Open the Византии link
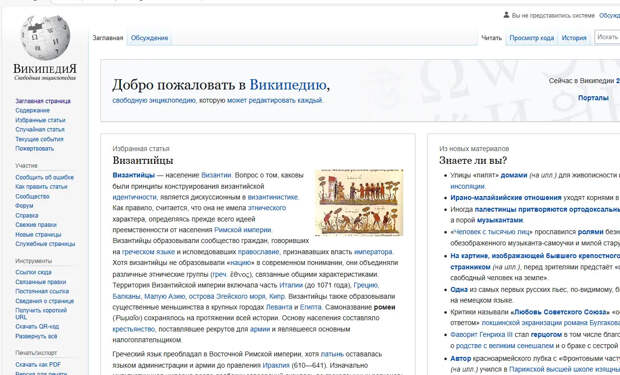 coord(216,175)
